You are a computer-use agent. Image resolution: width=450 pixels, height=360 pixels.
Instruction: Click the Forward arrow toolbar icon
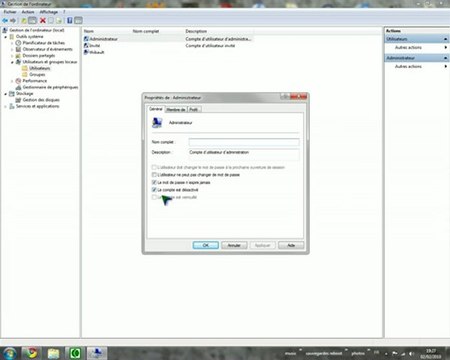13,21
